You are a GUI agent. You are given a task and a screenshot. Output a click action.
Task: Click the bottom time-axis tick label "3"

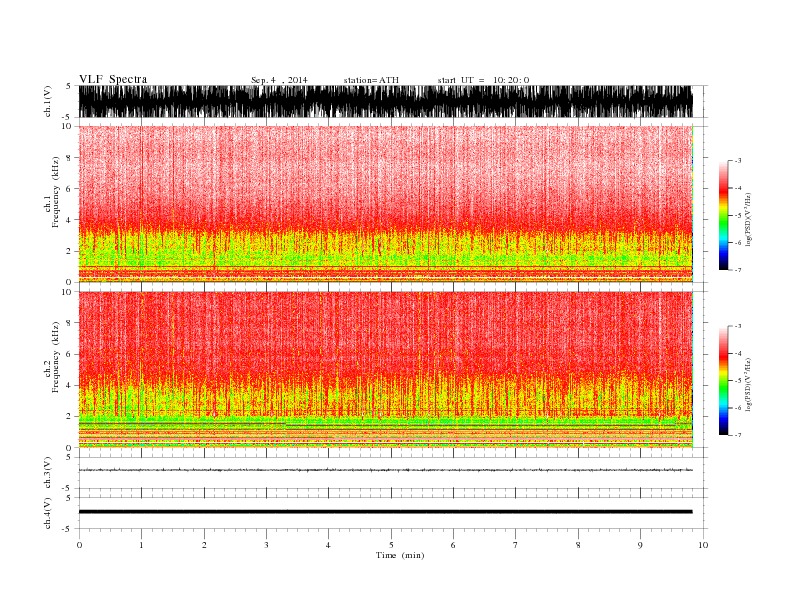[x=266, y=545]
